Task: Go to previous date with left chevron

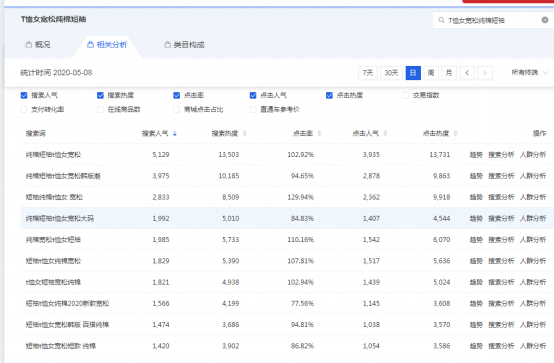Action: [467, 73]
